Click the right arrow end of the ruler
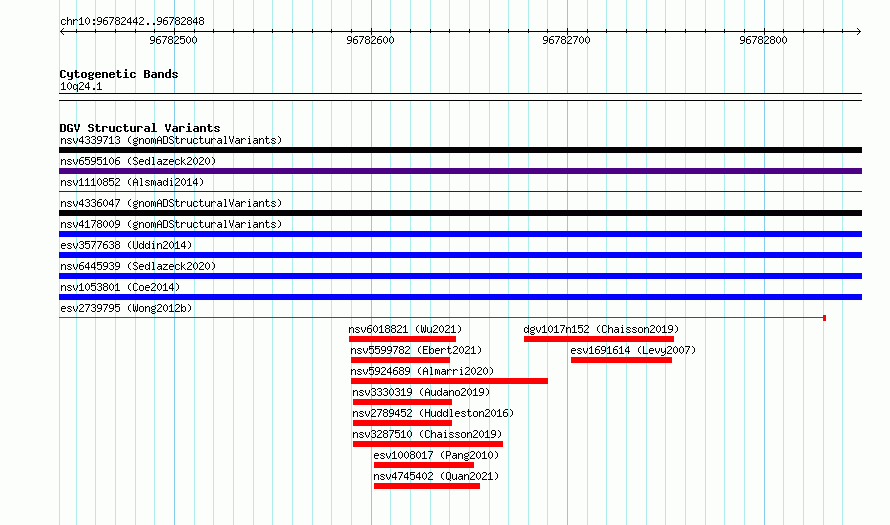This screenshot has width=890, height=525. coord(859,32)
